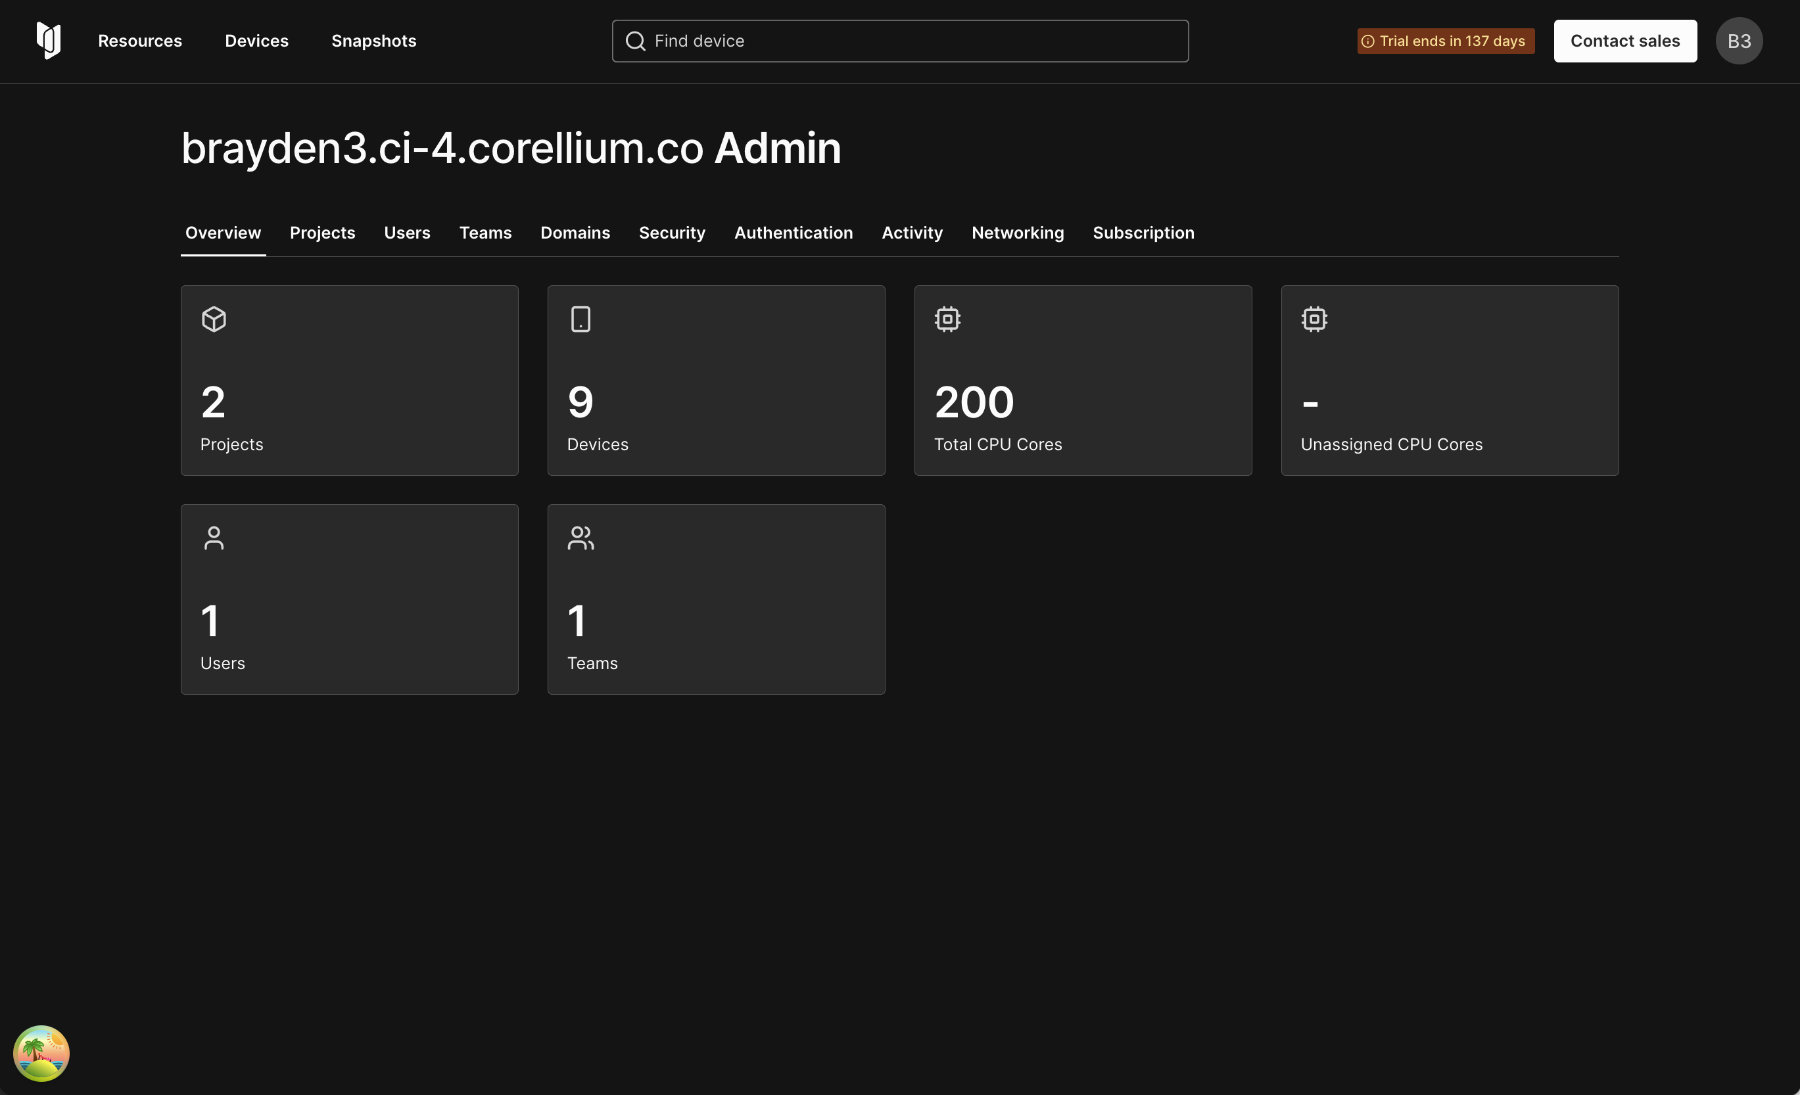Click the chip icon on Total CPU Cores card
This screenshot has width=1800, height=1095.
pyautogui.click(x=948, y=319)
